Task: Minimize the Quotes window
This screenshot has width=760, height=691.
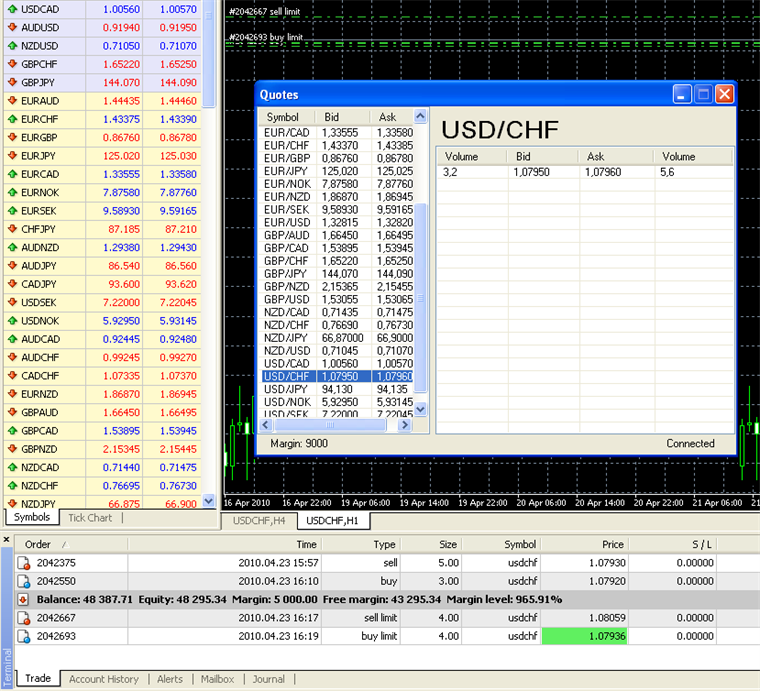Action: point(682,94)
